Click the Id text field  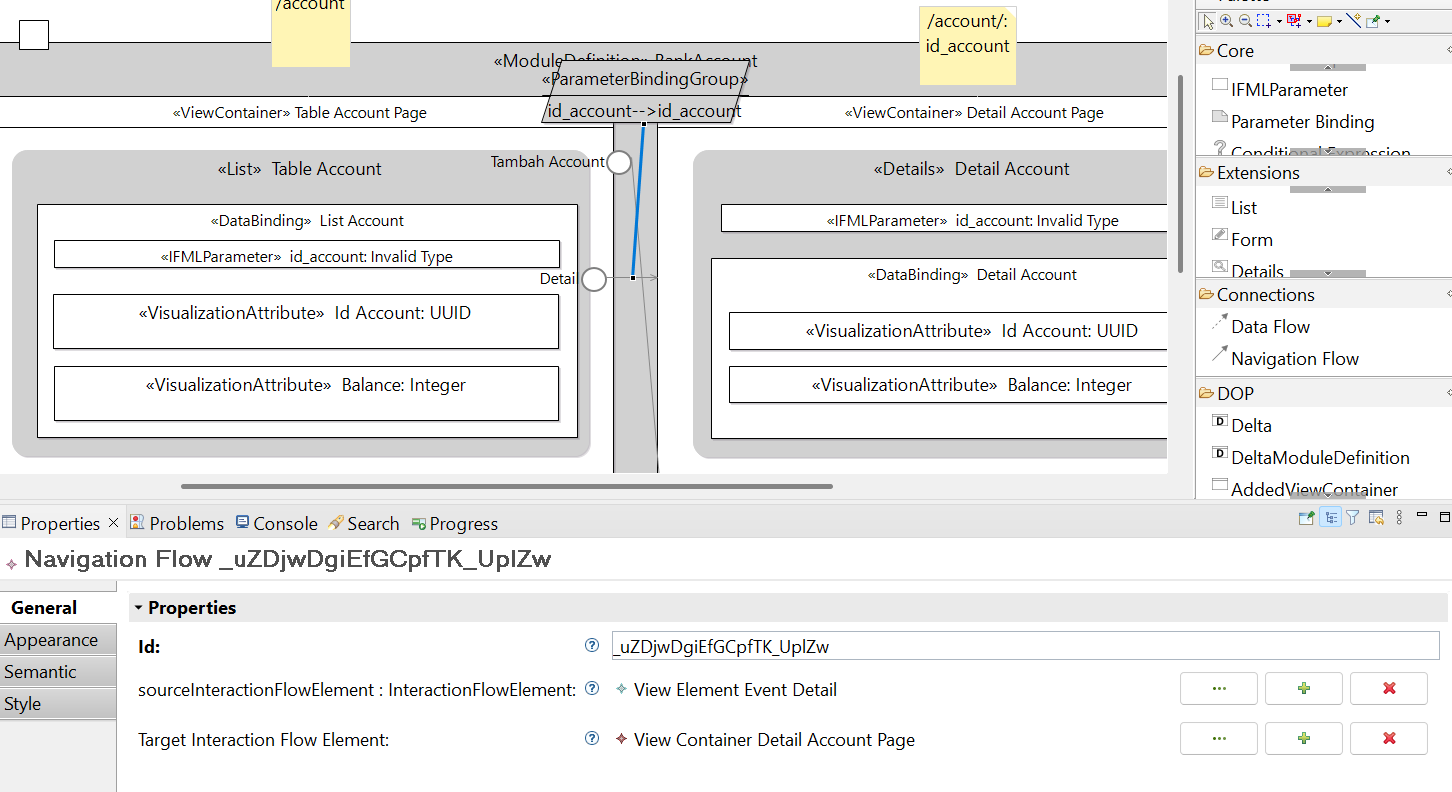click(1025, 646)
